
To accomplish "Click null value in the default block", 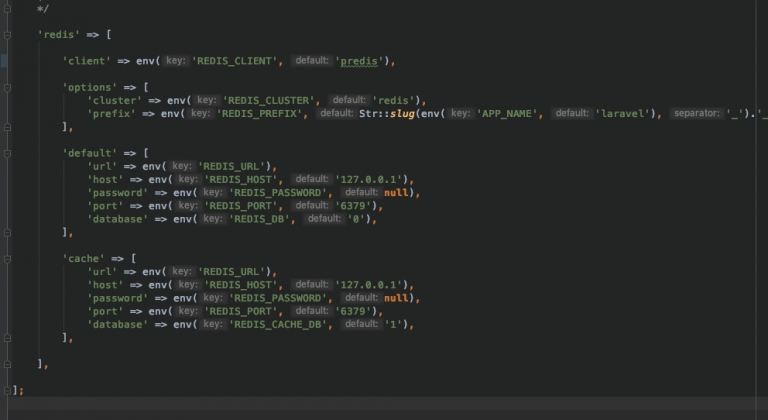I will point(396,193).
